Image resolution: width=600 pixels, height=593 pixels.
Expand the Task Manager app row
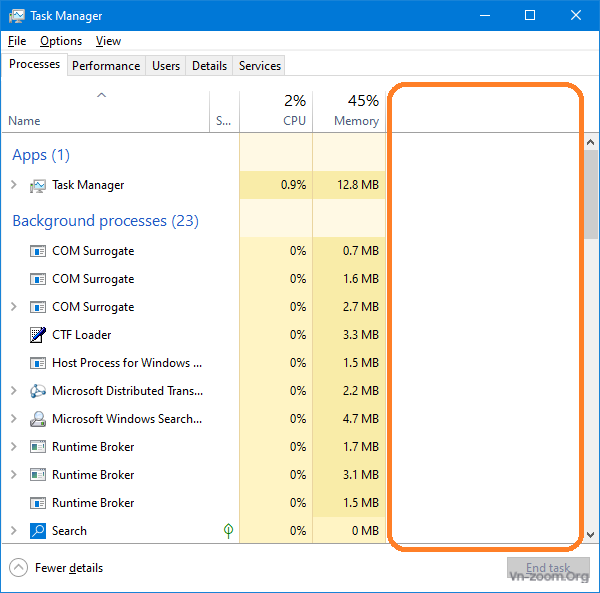point(14,185)
